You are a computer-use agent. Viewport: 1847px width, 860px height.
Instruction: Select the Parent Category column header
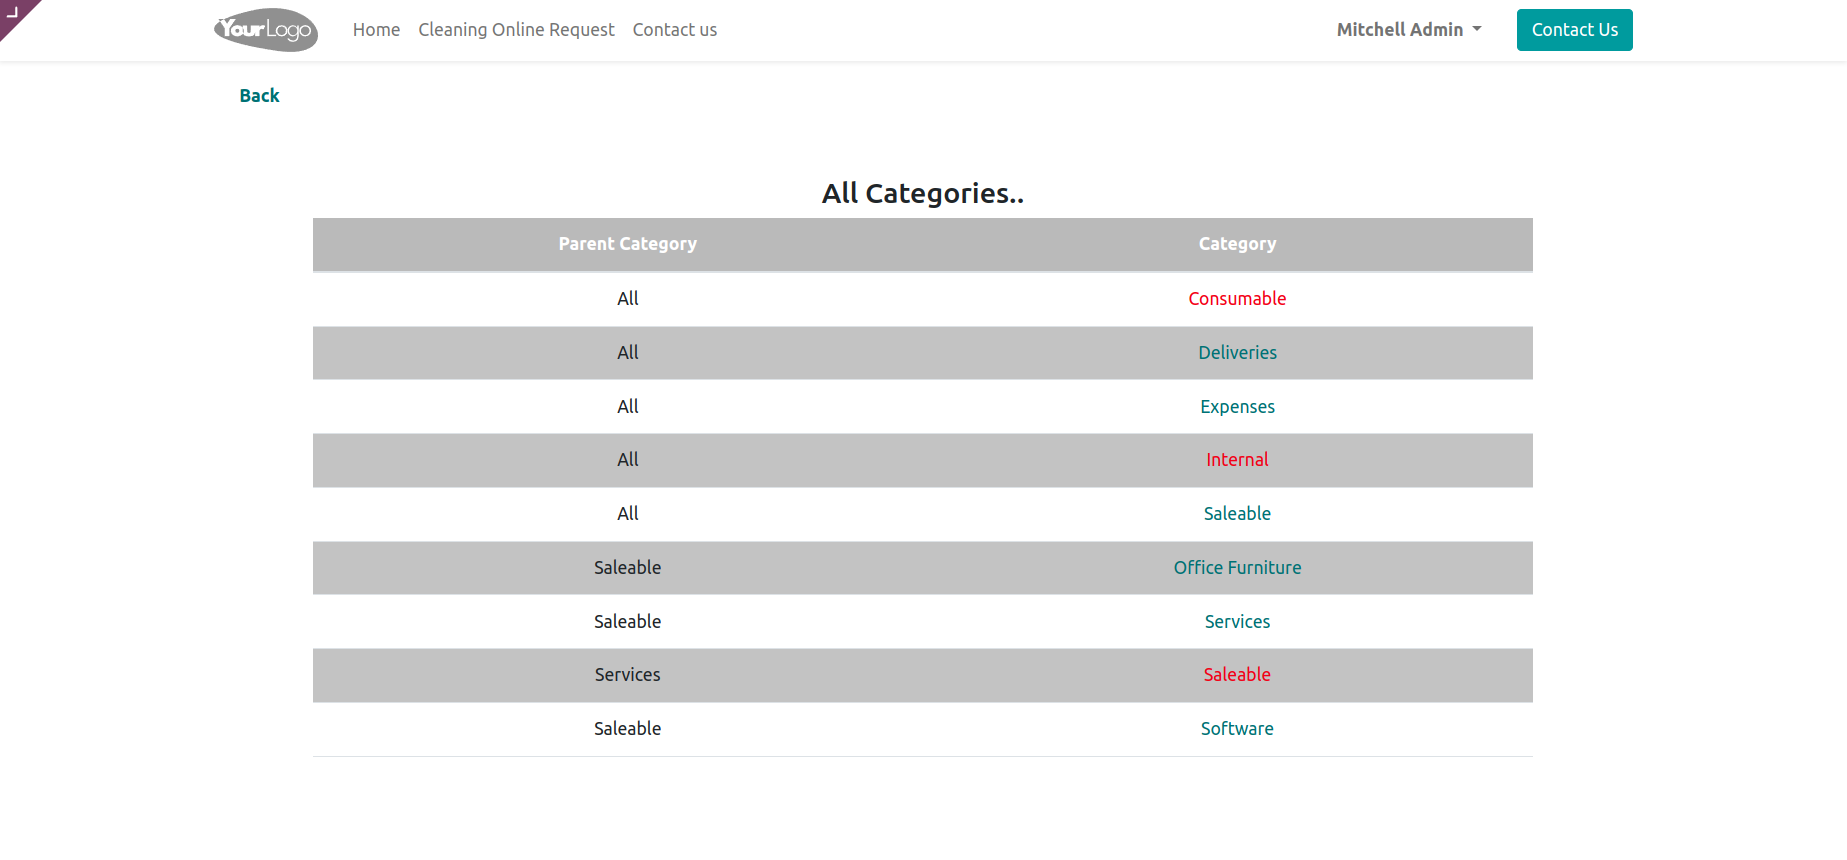point(627,244)
